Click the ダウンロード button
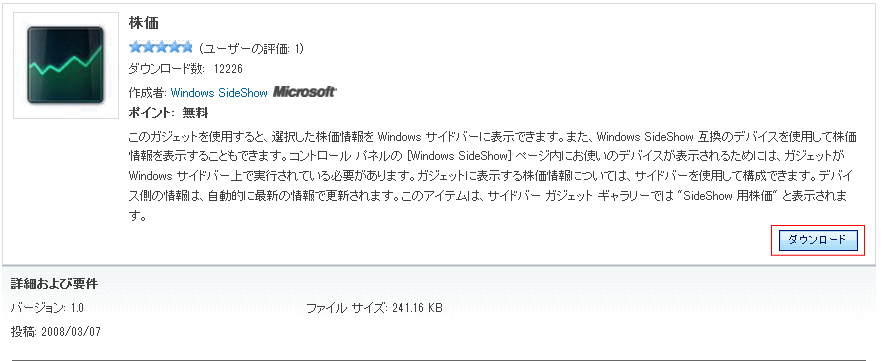Screen dimensions: 882x361 pos(817,241)
